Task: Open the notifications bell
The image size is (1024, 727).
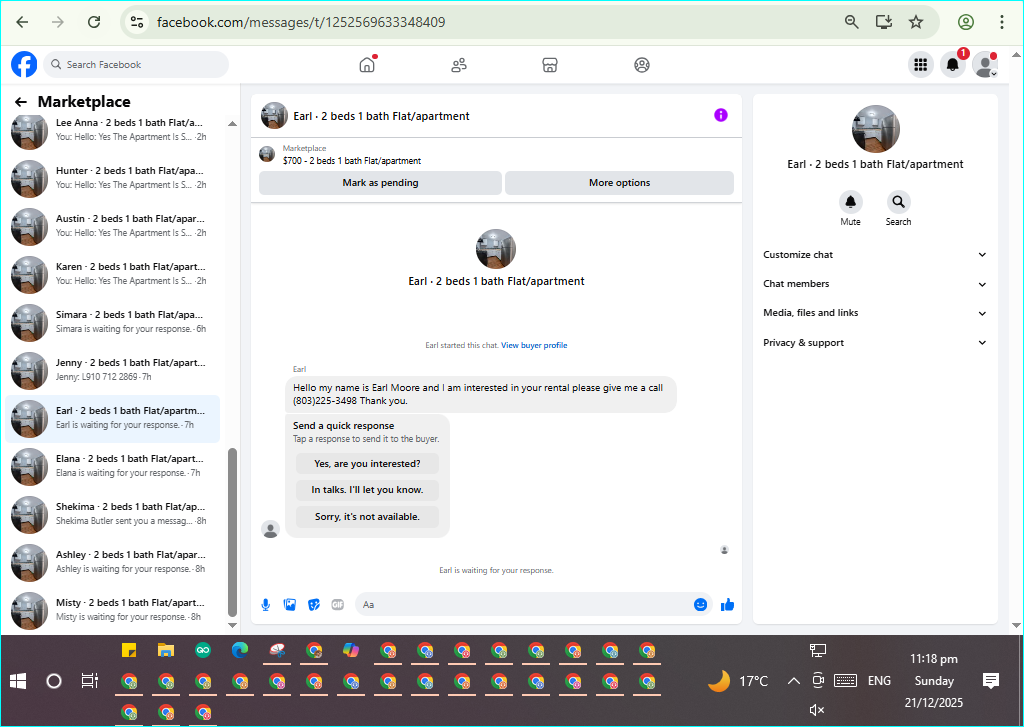Action: 953,65
